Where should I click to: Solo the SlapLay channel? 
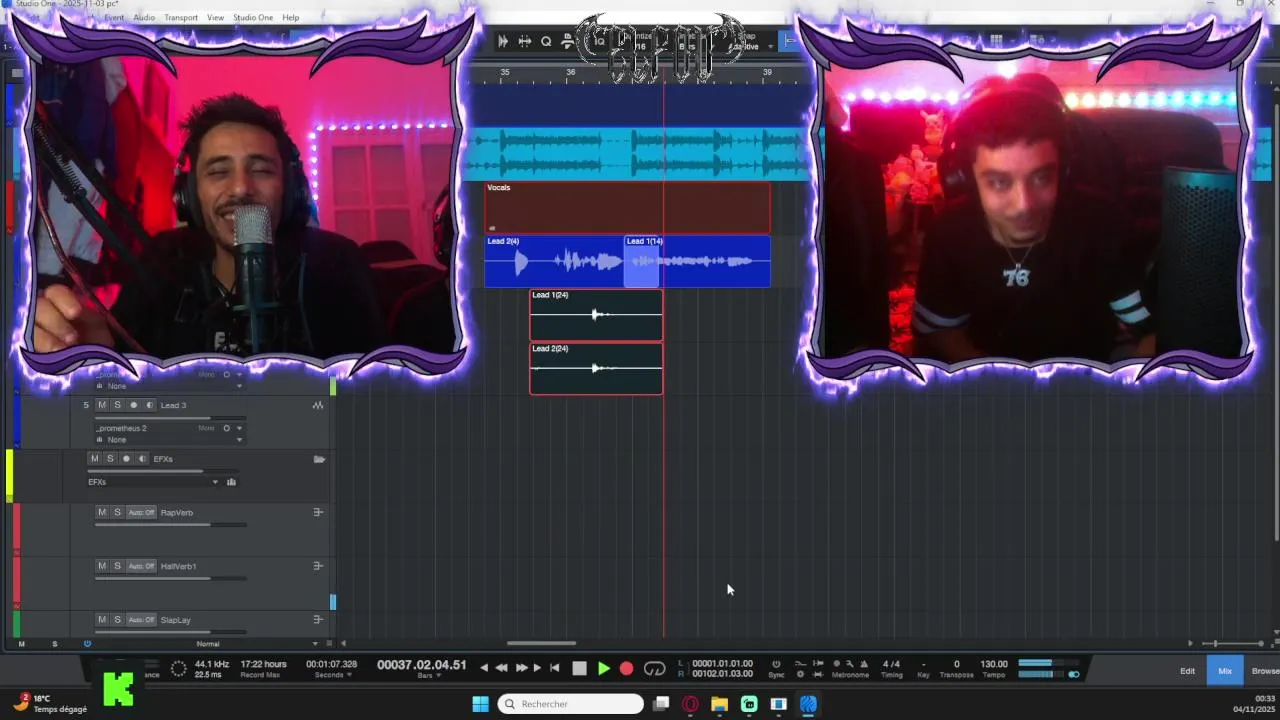(x=117, y=620)
